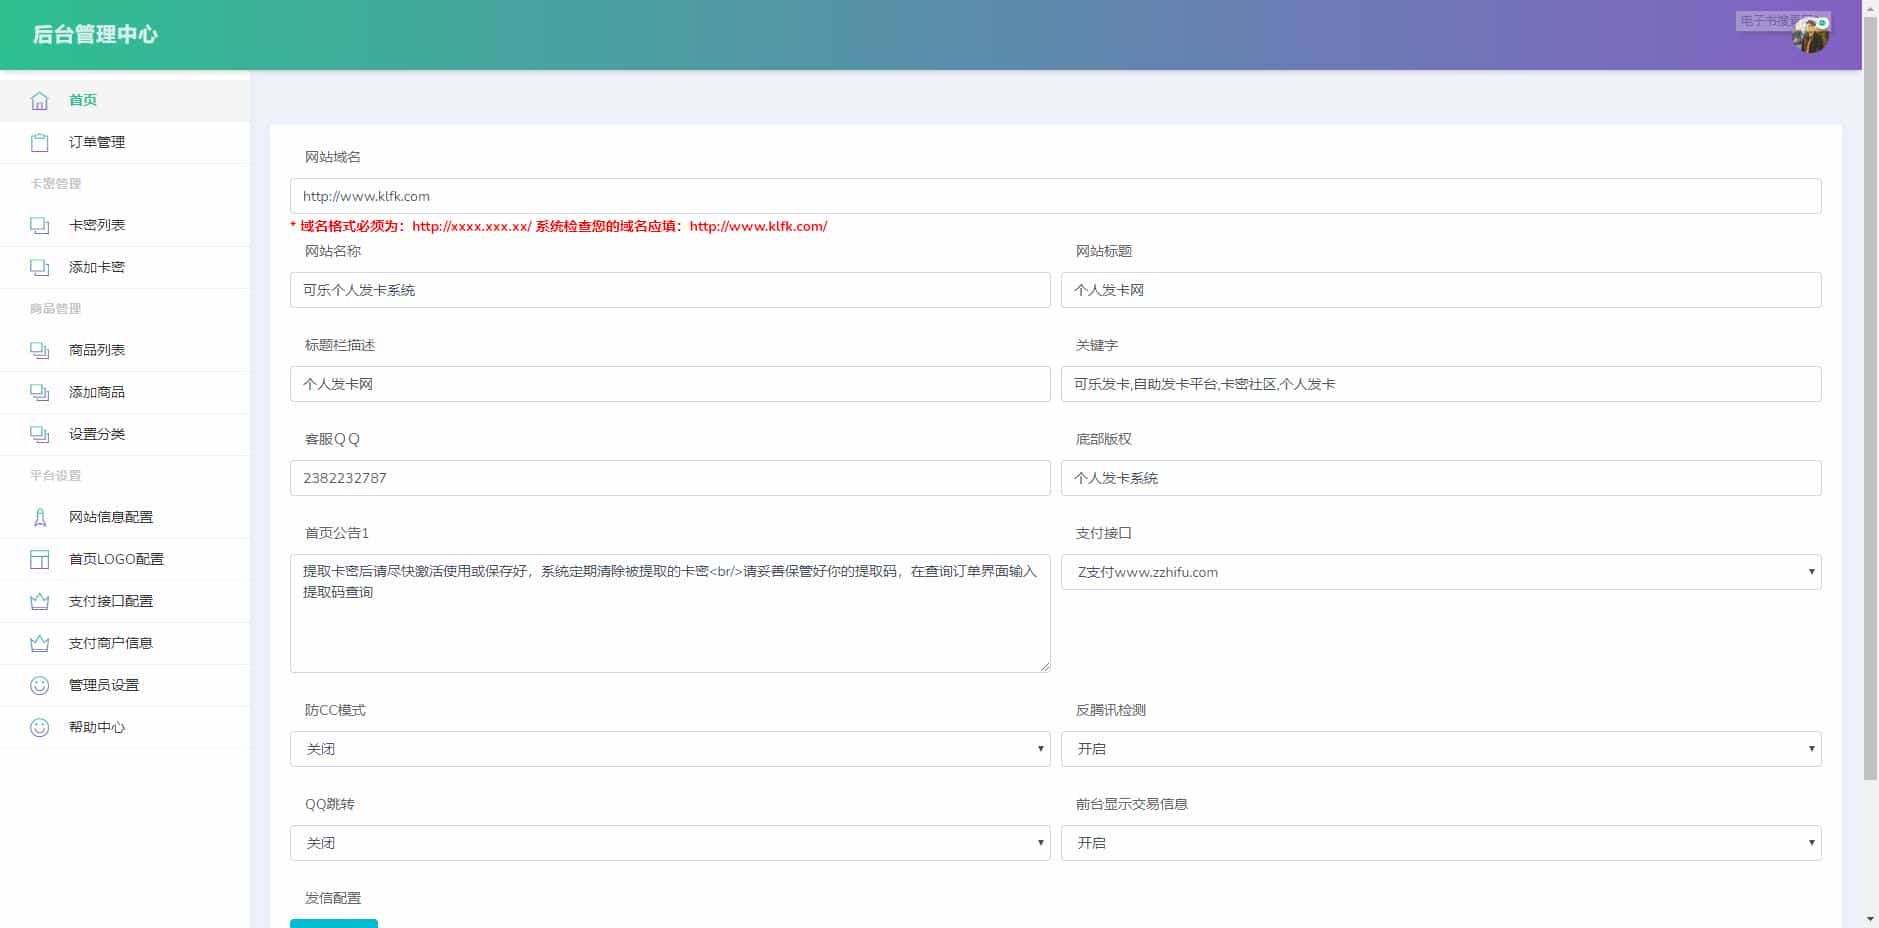Click the 添加卡密 icon

coord(40,267)
